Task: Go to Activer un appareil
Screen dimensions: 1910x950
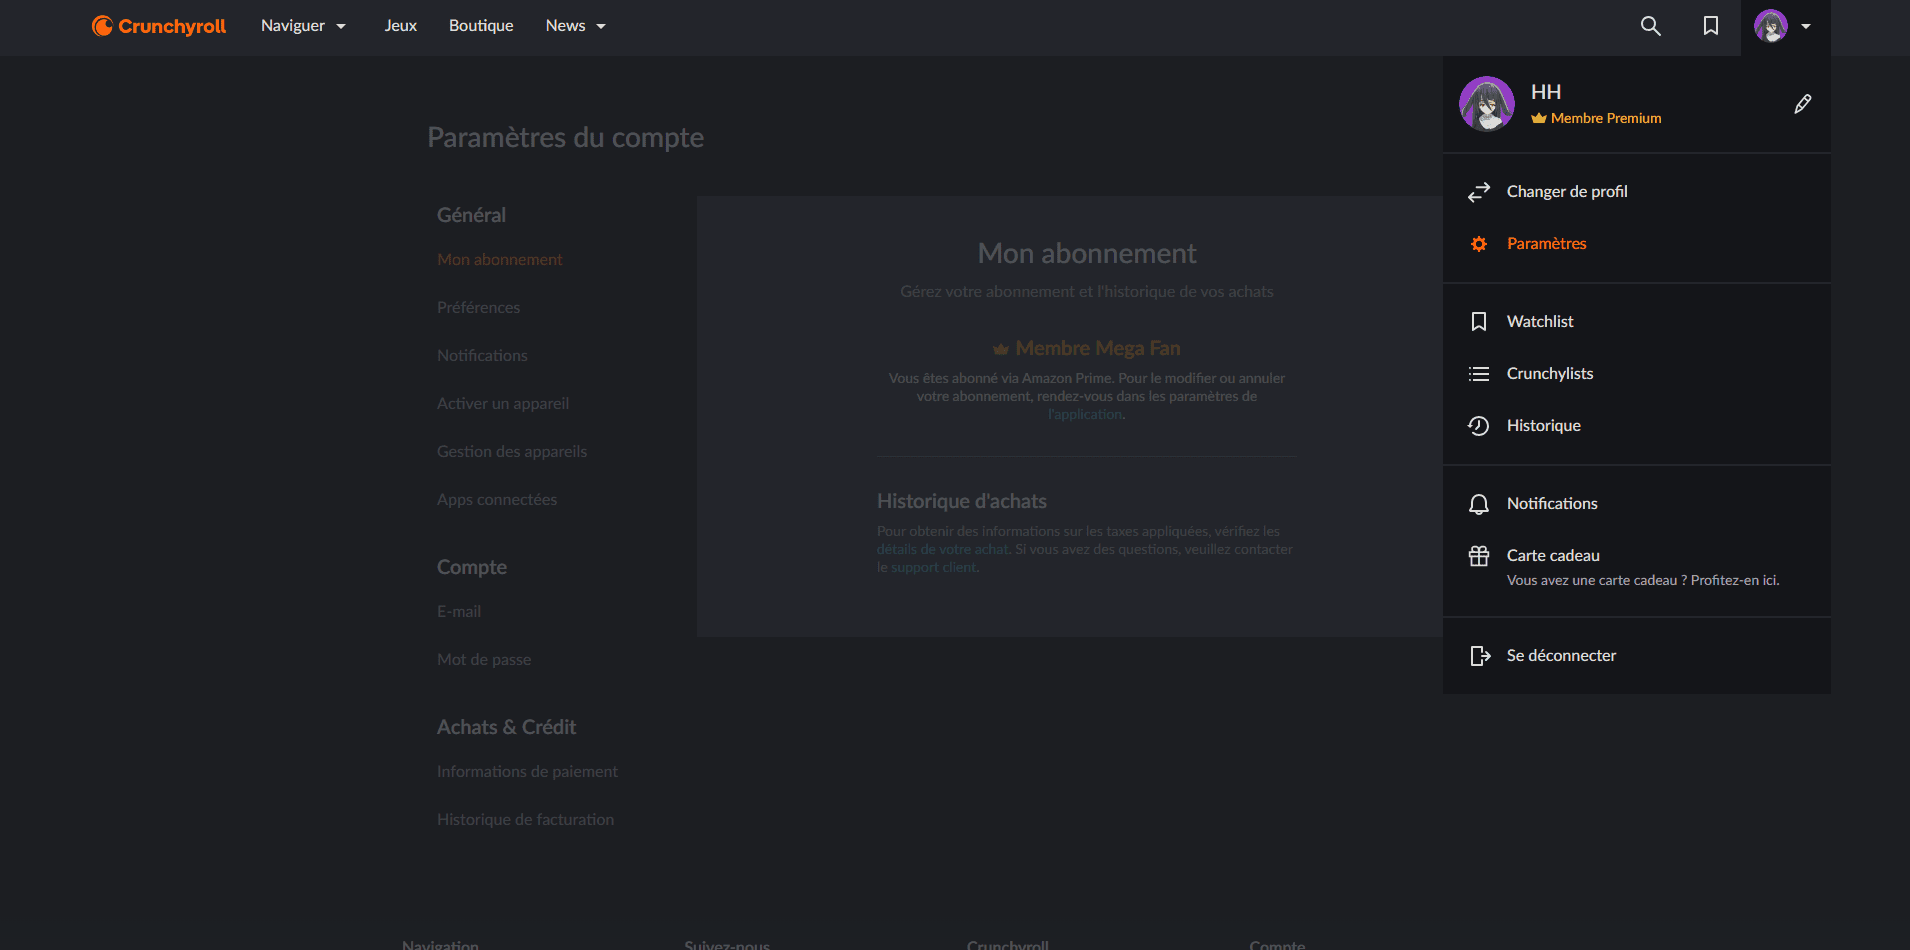Action: [503, 404]
